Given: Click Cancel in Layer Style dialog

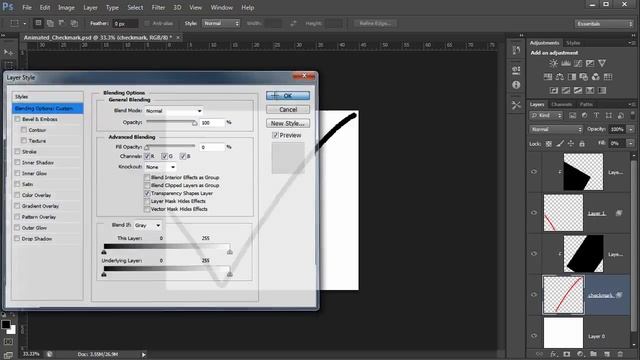Looking at the screenshot, I should 288,109.
